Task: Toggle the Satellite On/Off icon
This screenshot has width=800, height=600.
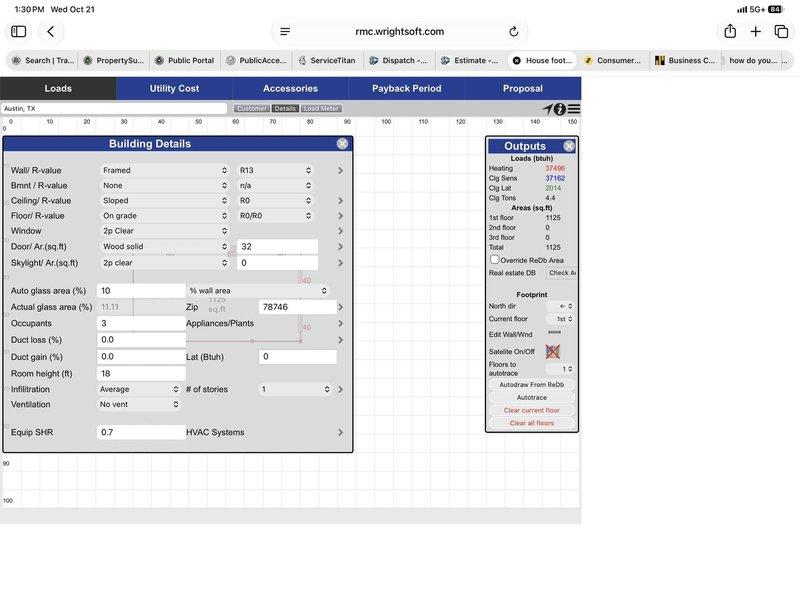Action: tap(553, 351)
